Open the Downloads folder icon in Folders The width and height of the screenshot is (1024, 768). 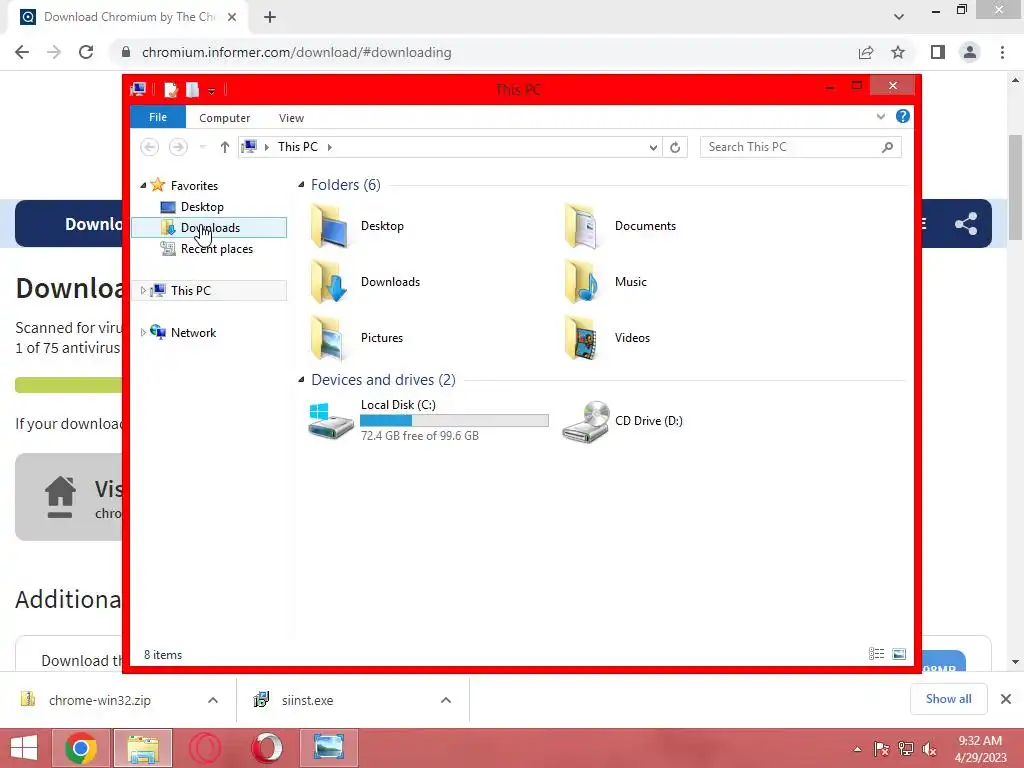pyautogui.click(x=329, y=282)
